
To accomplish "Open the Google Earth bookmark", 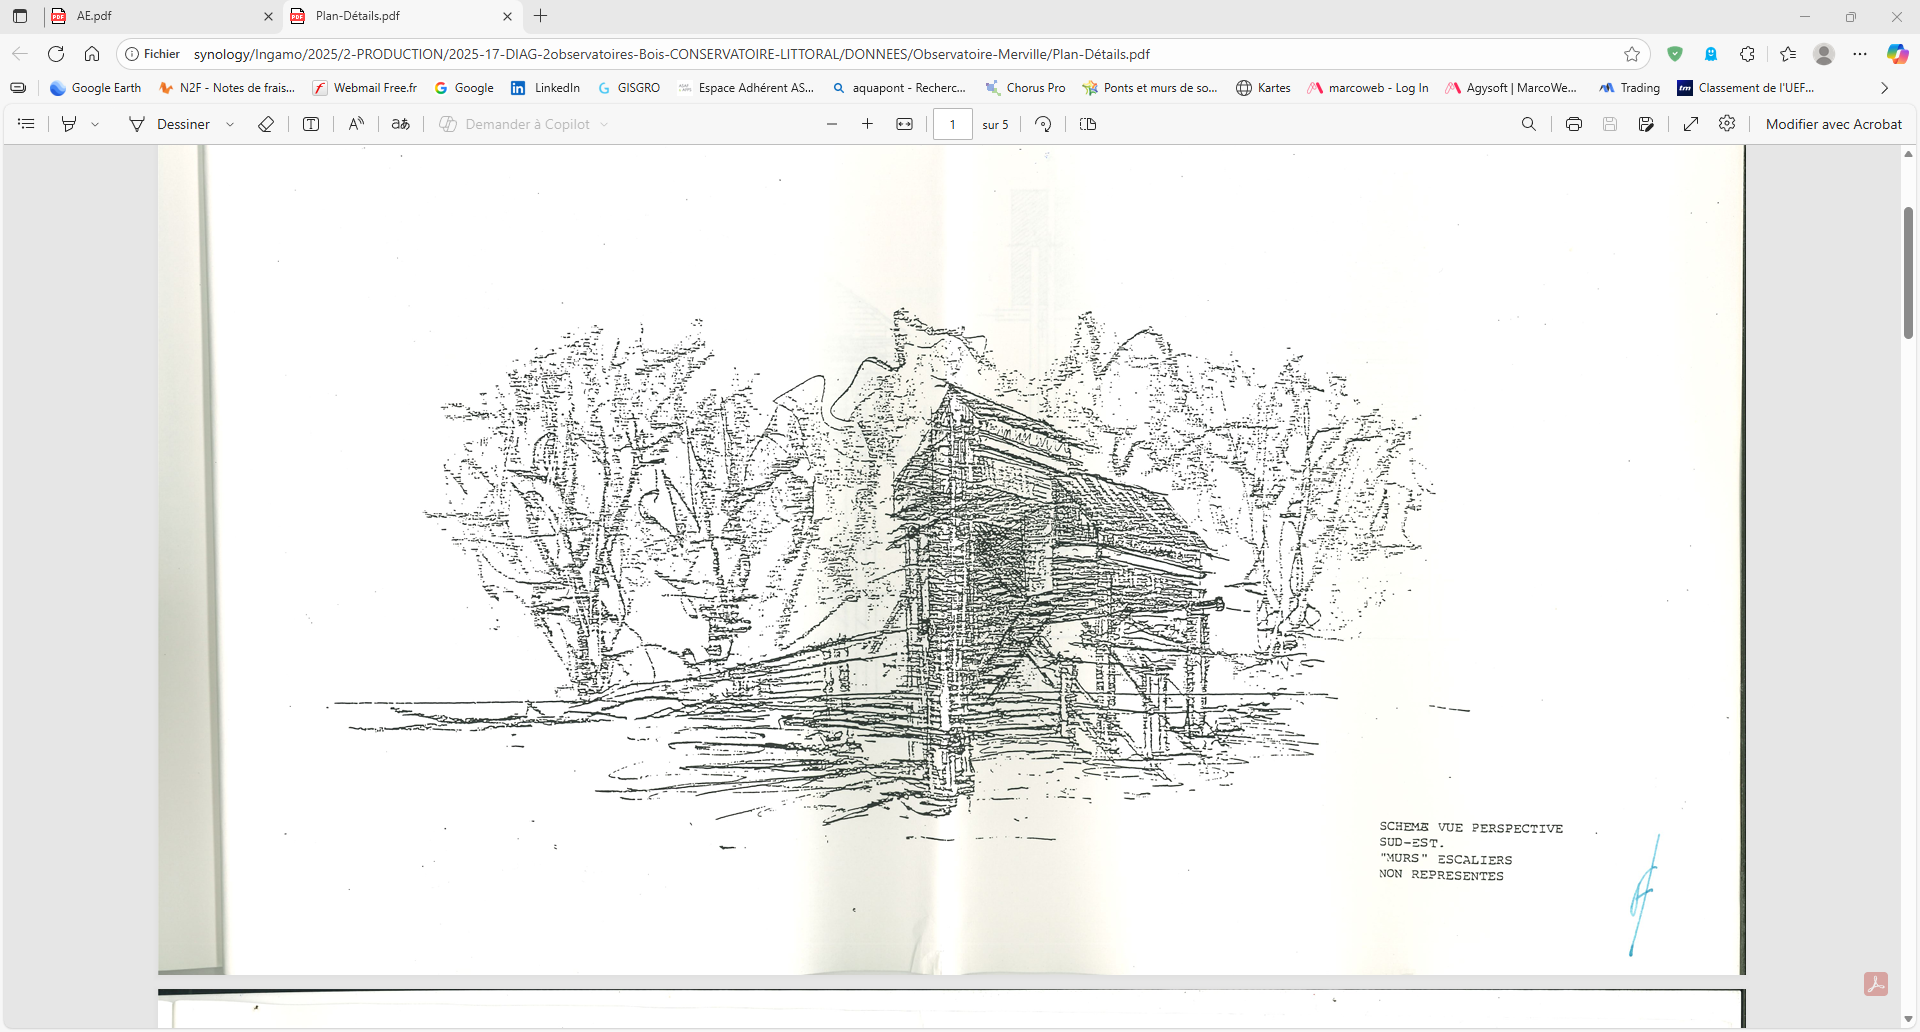I will (96, 88).
